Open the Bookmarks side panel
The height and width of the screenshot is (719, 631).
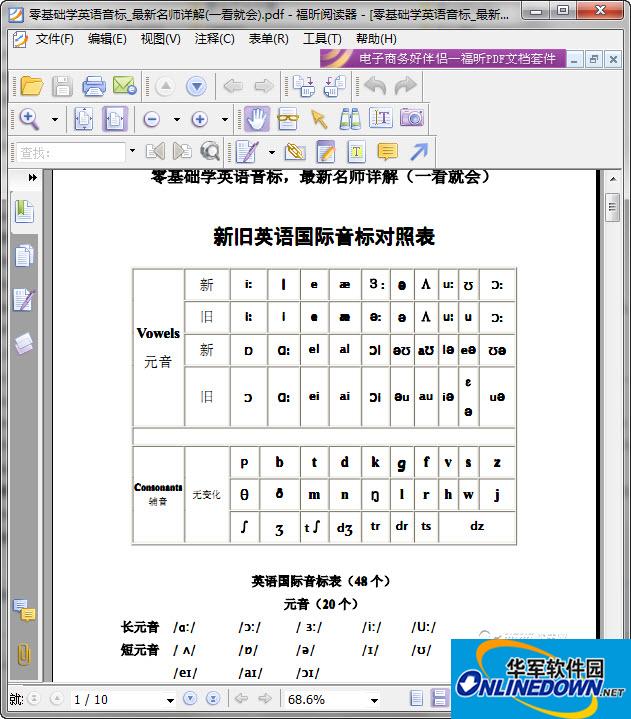pos(24,212)
